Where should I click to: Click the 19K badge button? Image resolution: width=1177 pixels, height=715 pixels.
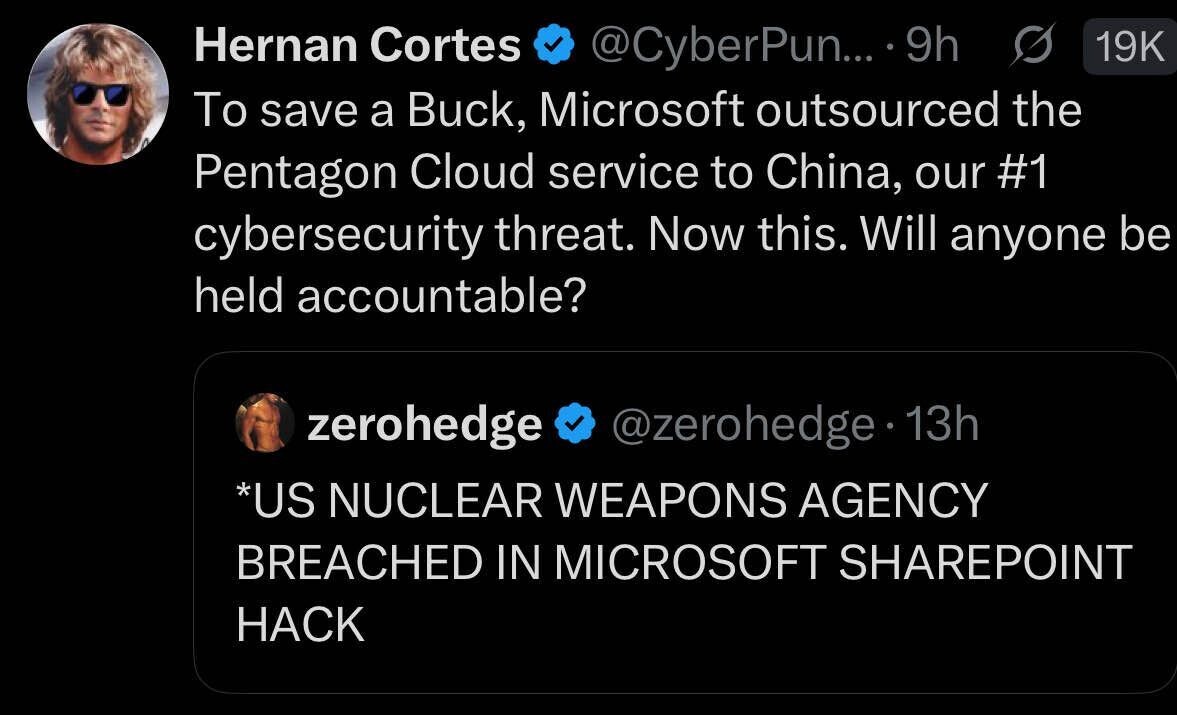1130,47
